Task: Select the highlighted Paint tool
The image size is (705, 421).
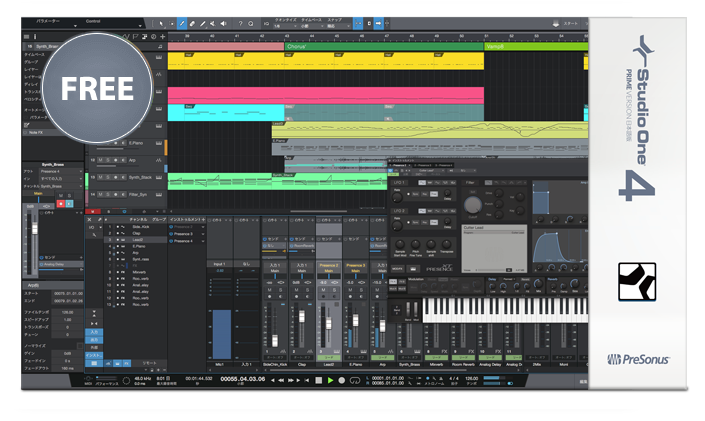Action: pos(182,23)
